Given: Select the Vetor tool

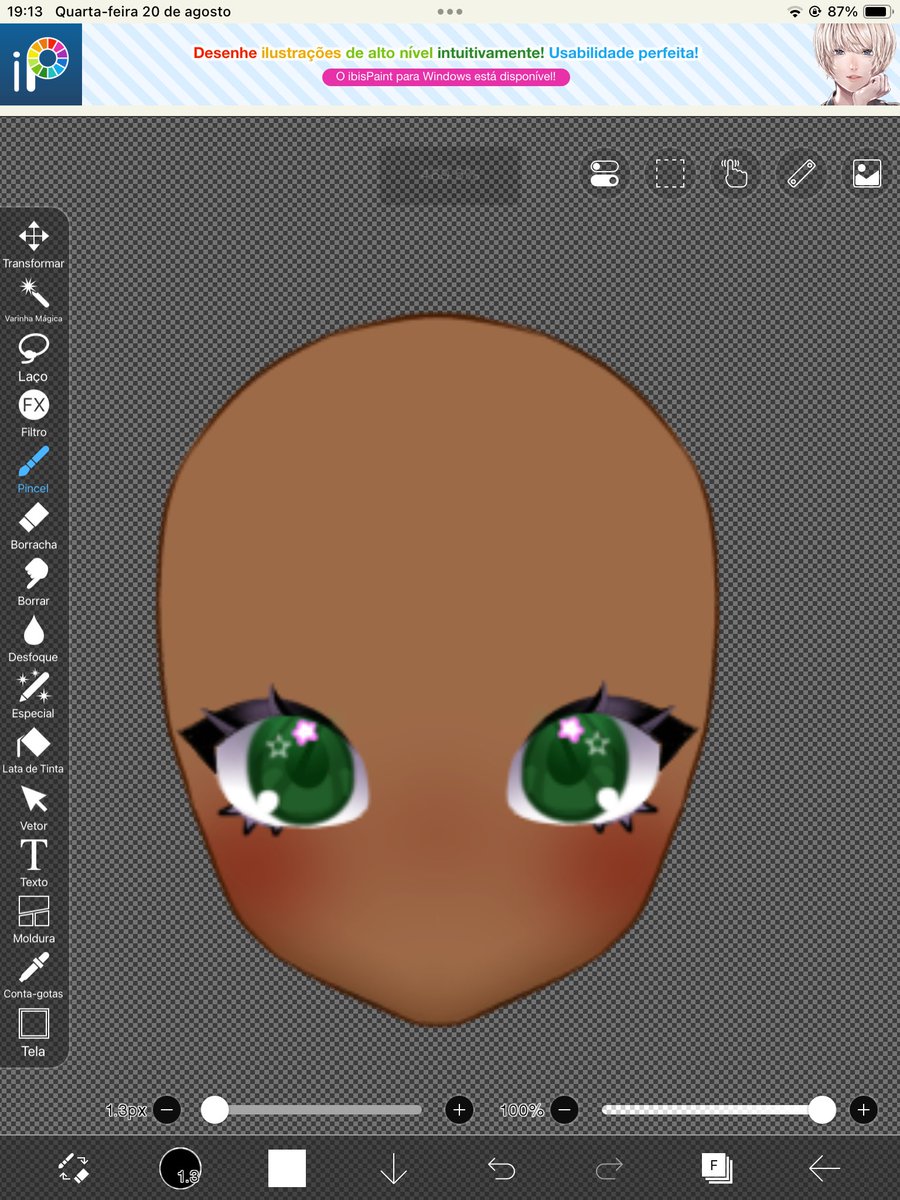Looking at the screenshot, I should point(33,807).
